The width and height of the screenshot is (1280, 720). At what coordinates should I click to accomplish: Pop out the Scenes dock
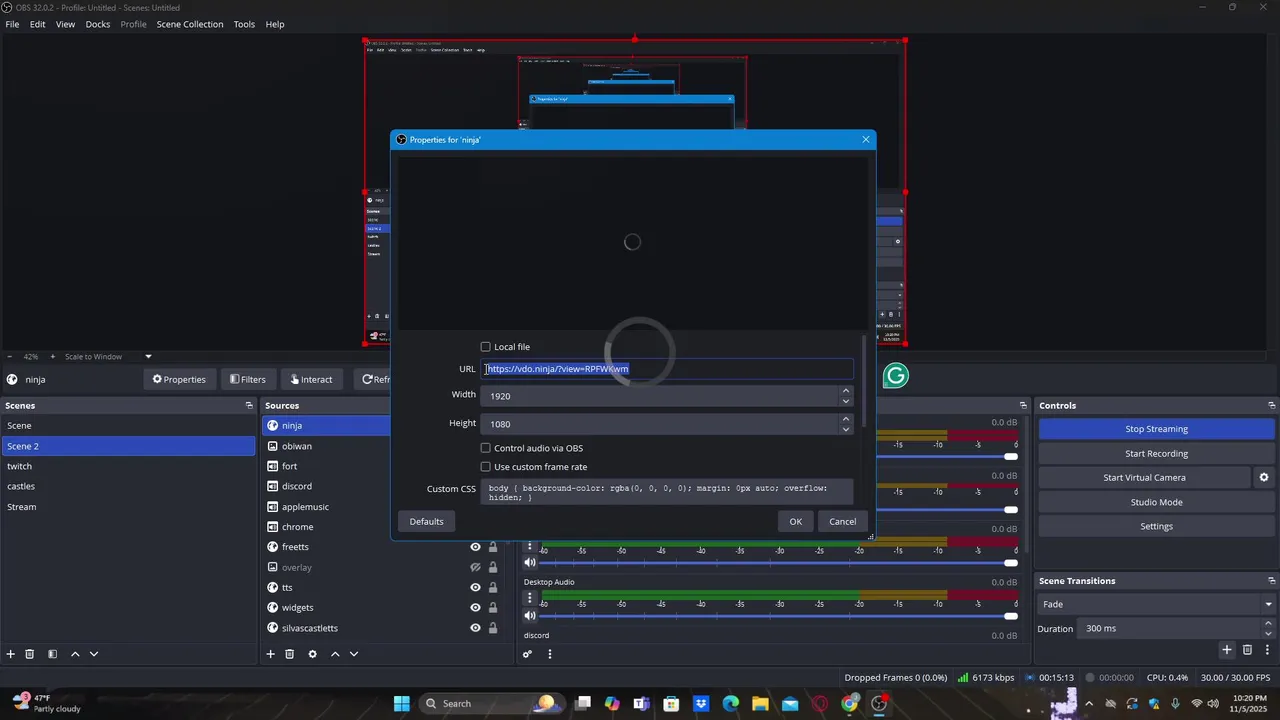click(x=249, y=405)
